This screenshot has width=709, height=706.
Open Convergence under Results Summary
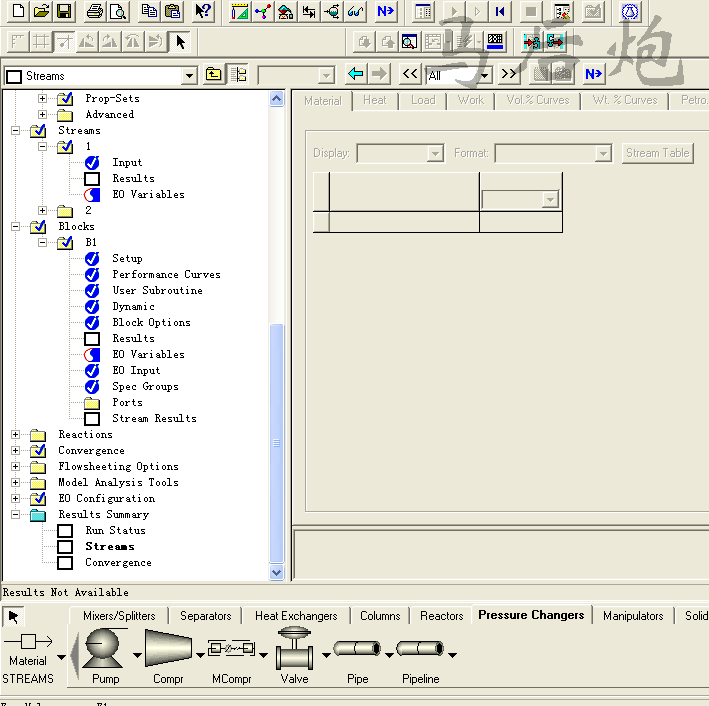coord(118,563)
